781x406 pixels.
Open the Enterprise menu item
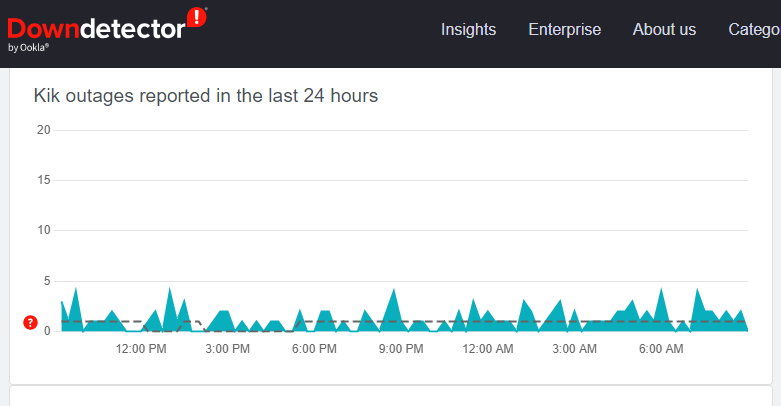[564, 29]
